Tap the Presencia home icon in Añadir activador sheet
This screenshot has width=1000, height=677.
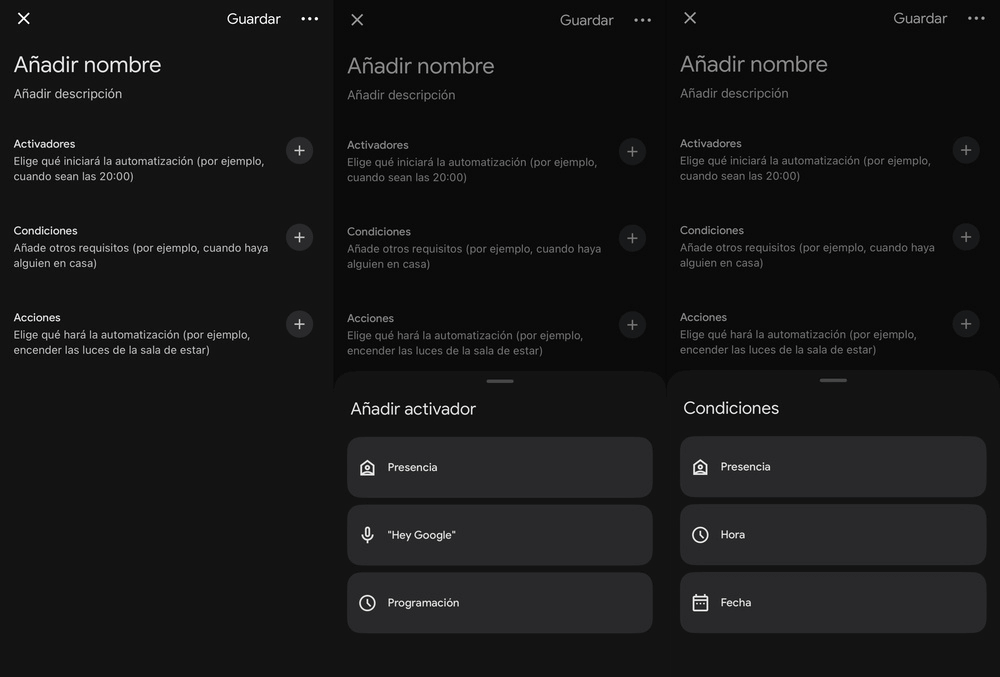click(x=367, y=467)
